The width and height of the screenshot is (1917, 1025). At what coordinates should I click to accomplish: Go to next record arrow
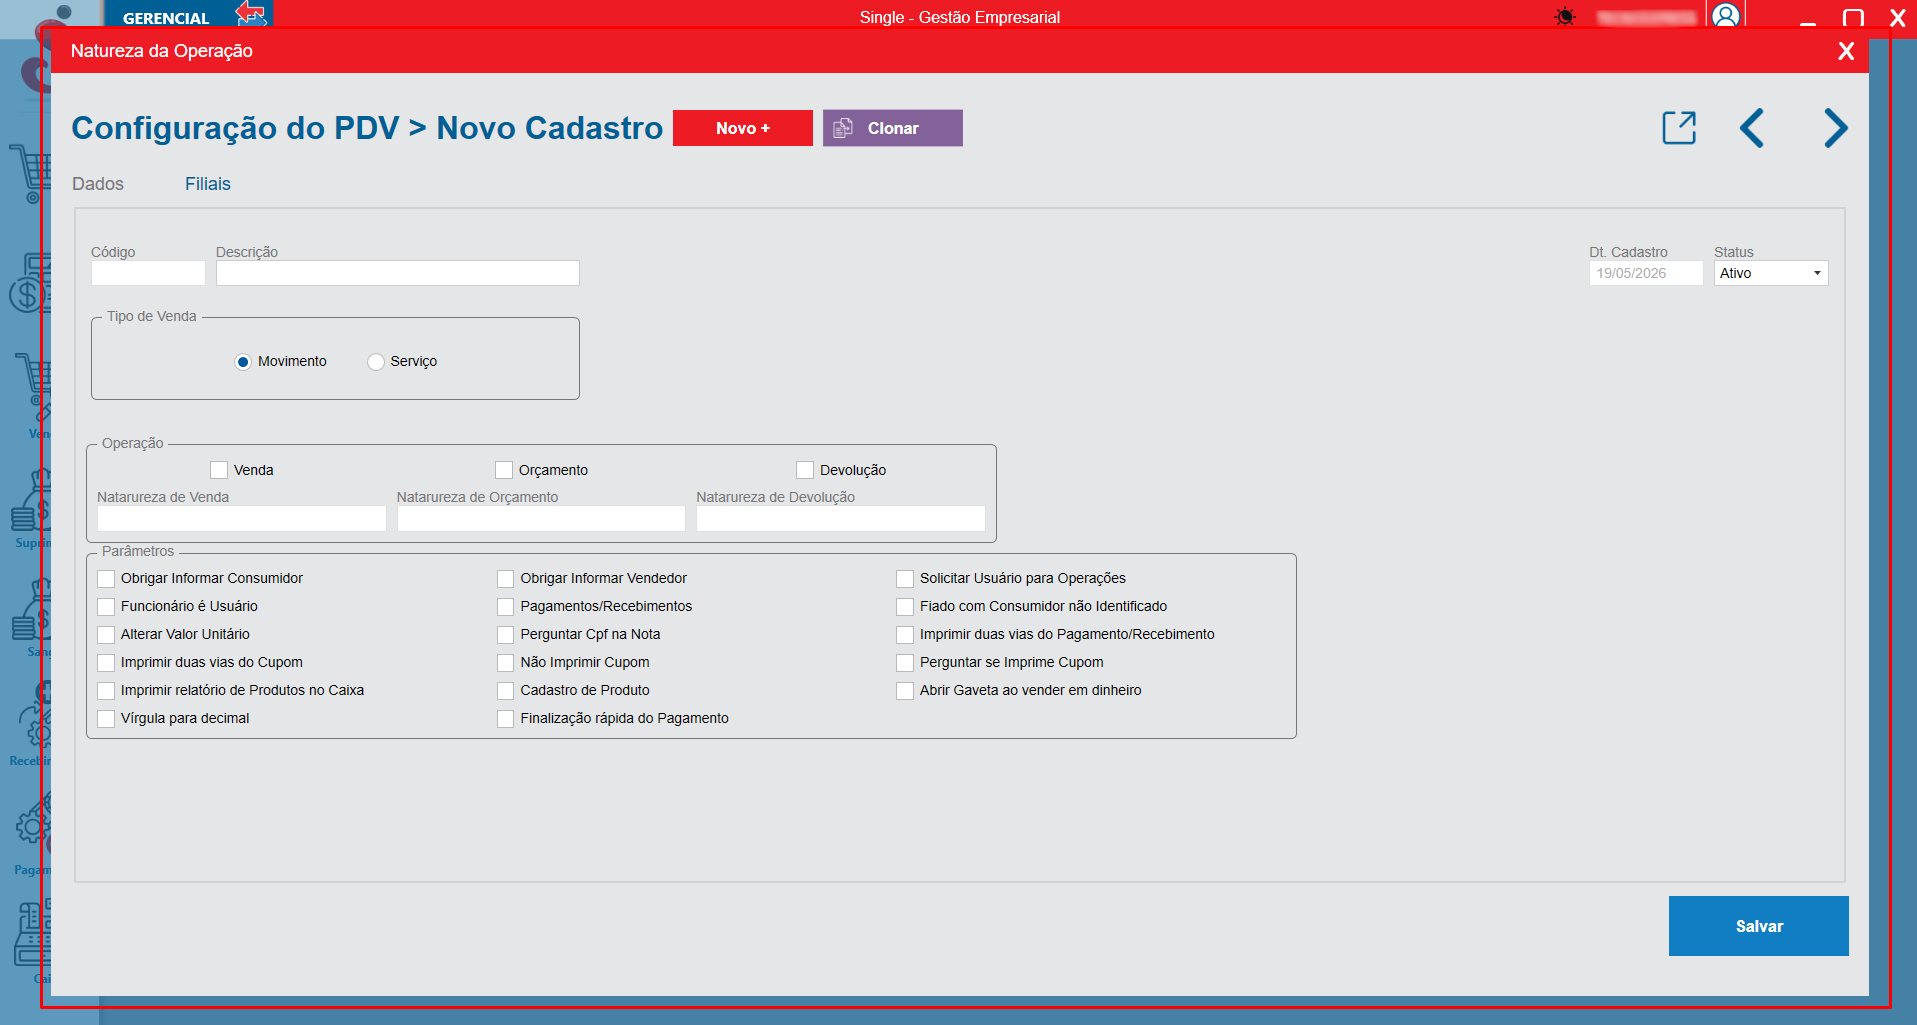click(x=1835, y=128)
